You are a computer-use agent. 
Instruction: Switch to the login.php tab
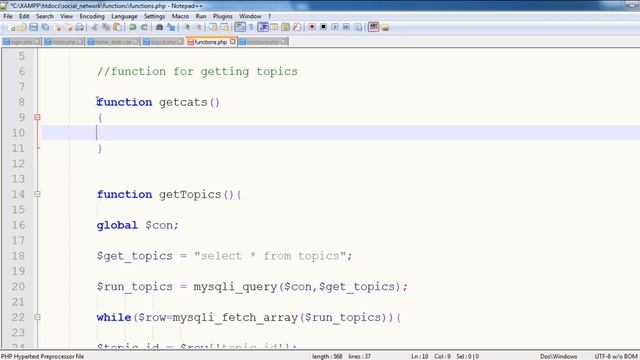click(21, 42)
